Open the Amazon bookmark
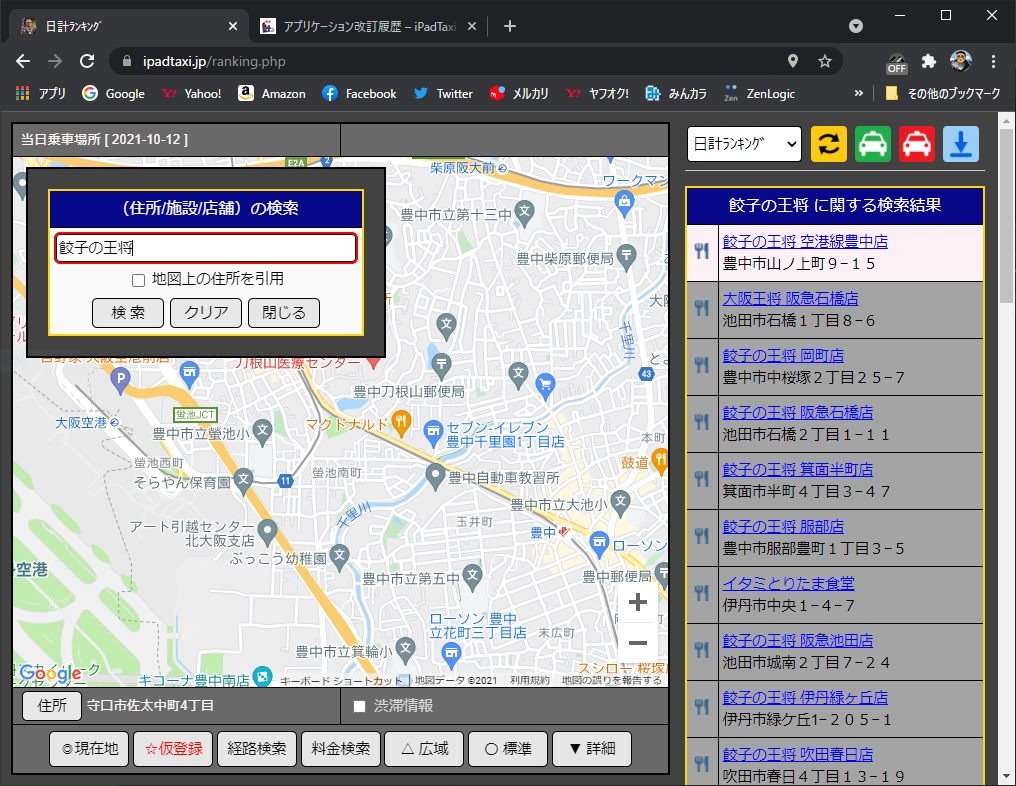Image resolution: width=1016 pixels, height=786 pixels. pos(271,93)
